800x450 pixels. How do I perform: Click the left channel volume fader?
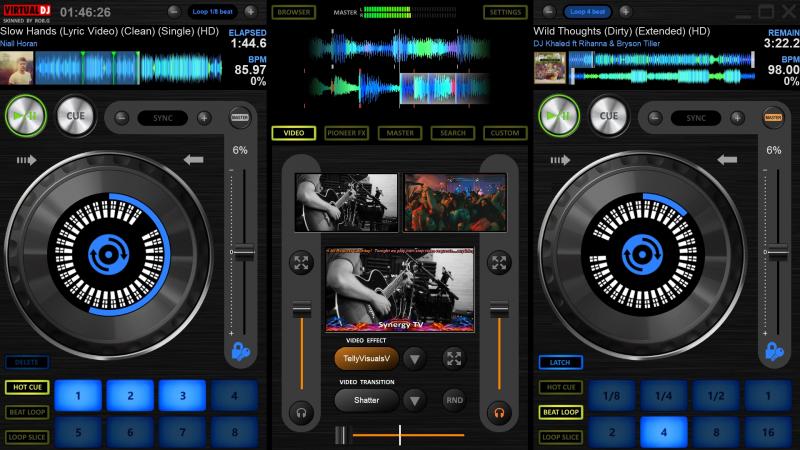[x=302, y=310]
